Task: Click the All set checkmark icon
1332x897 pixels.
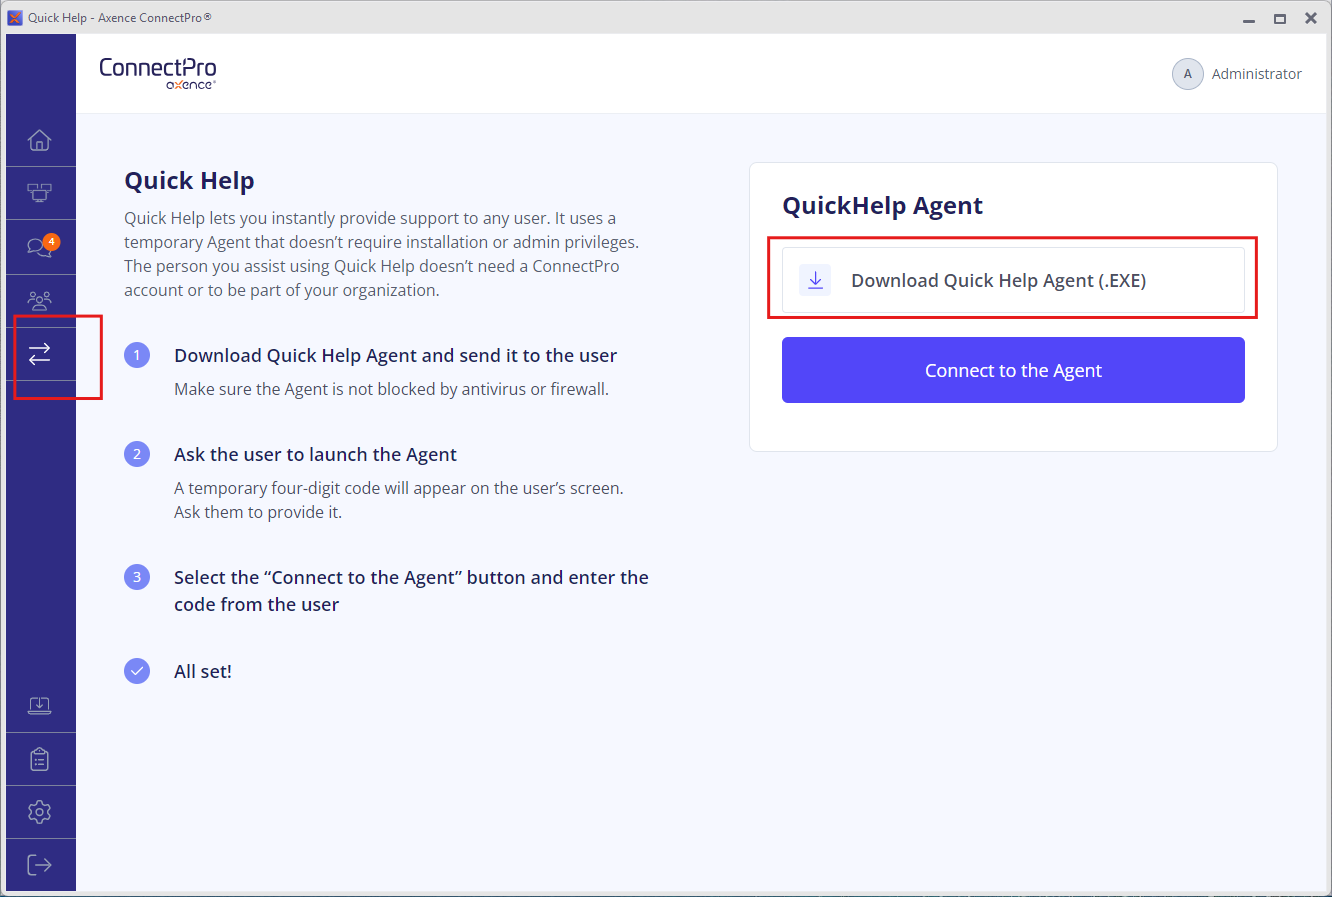Action: point(137,671)
